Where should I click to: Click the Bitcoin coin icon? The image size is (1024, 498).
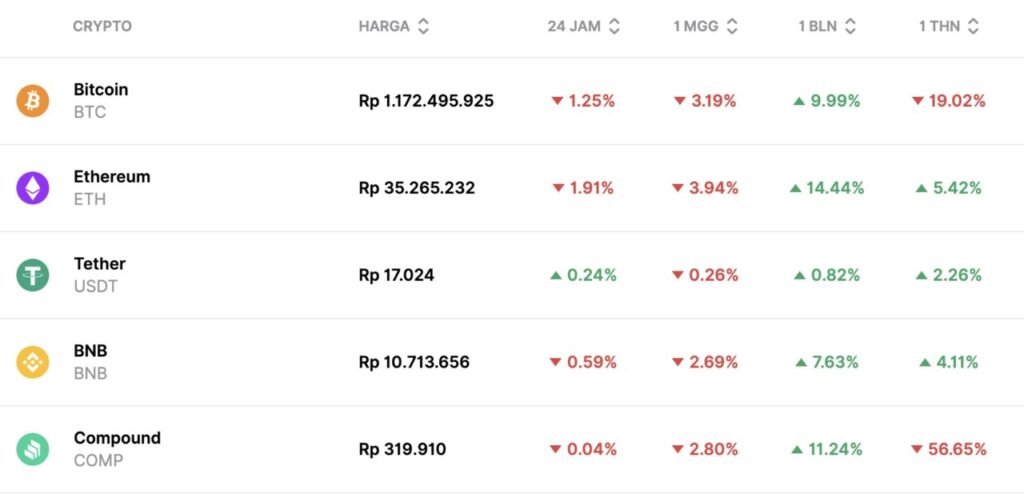point(32,101)
